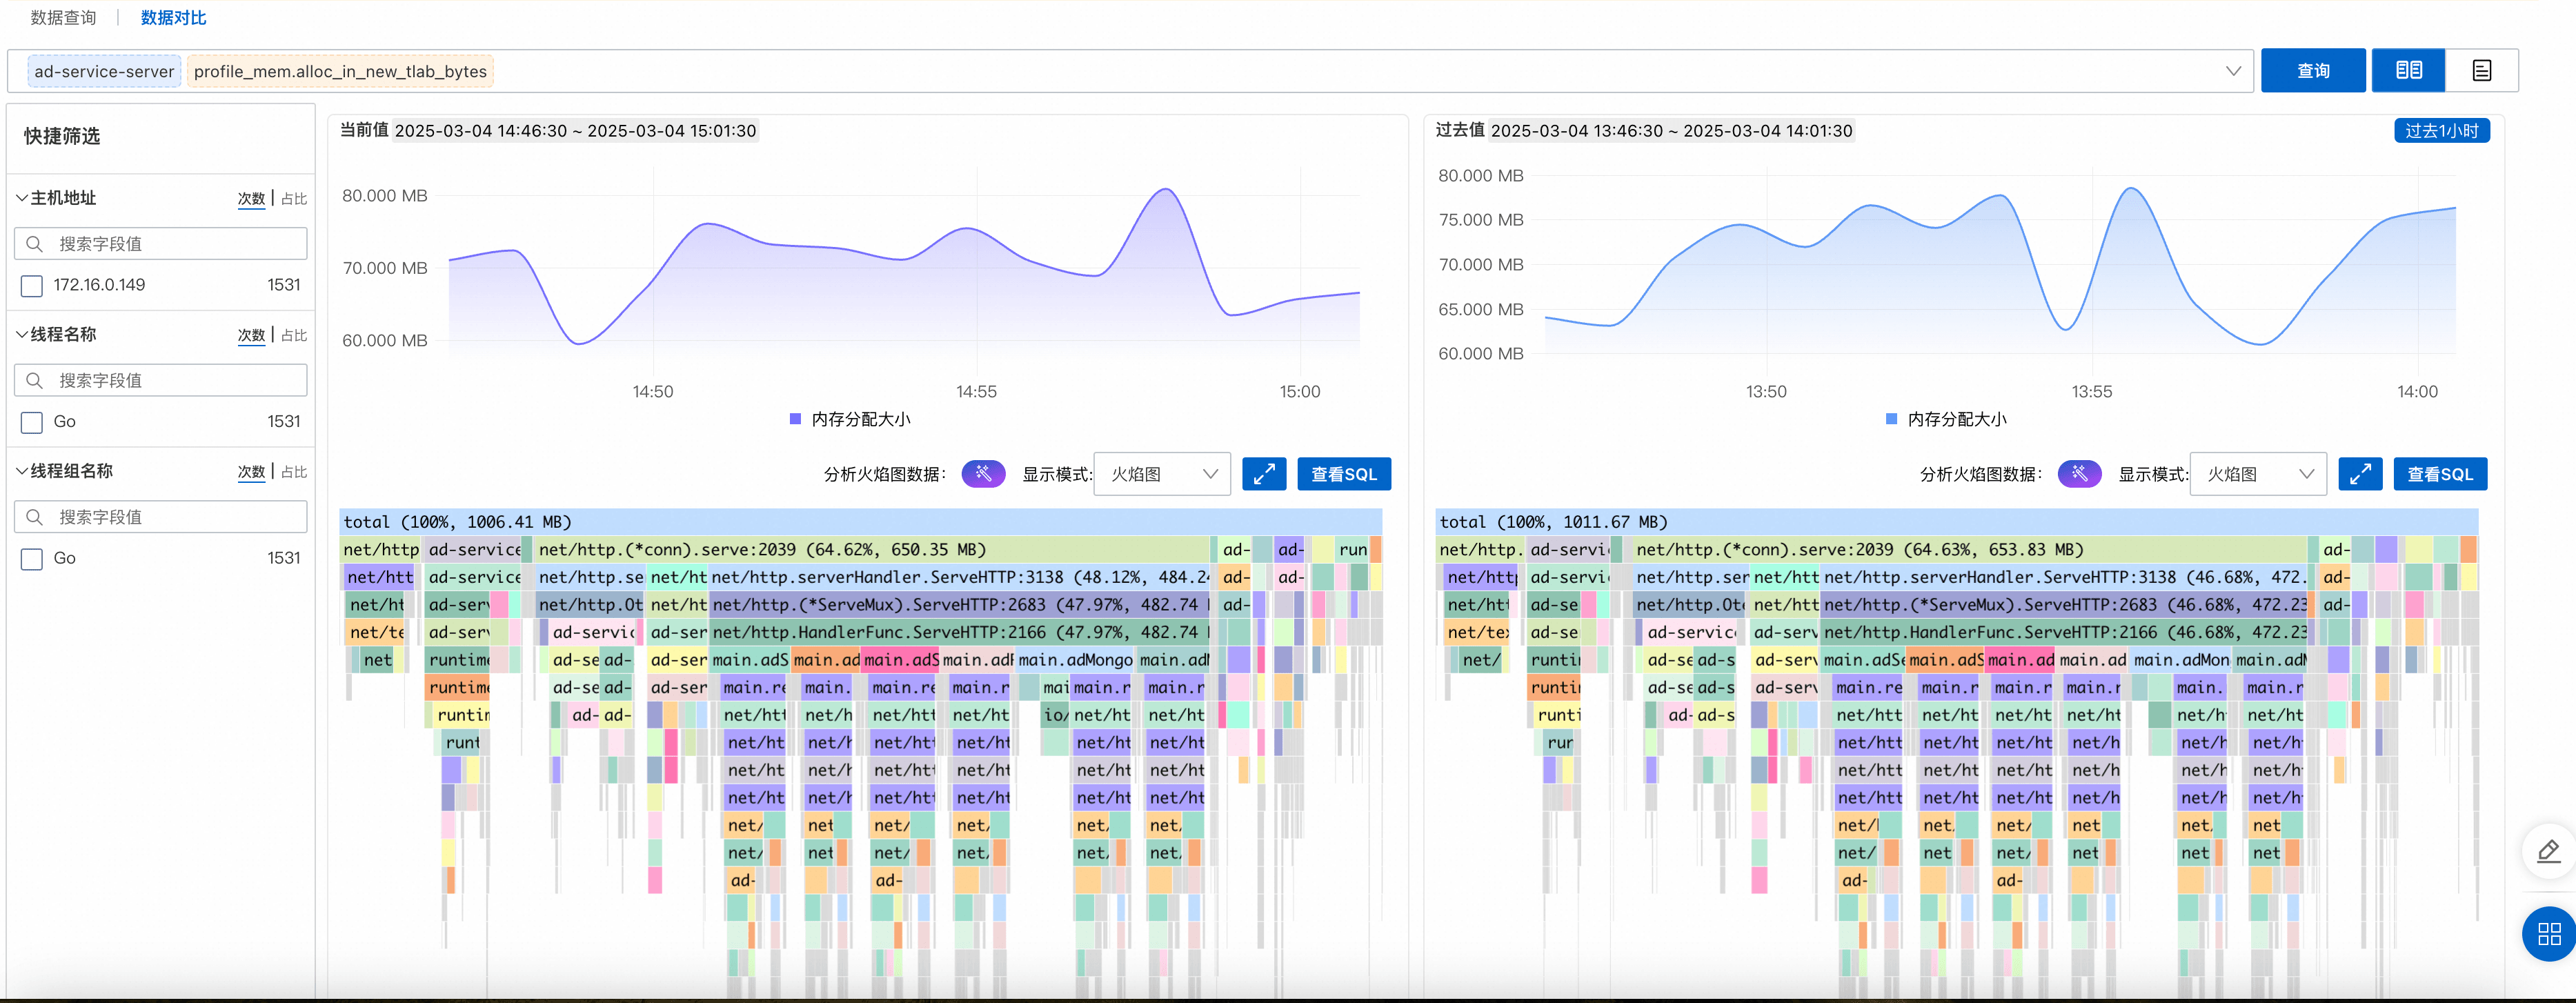
Task: Click the floating edit pencil icon
Action: (x=2548, y=851)
